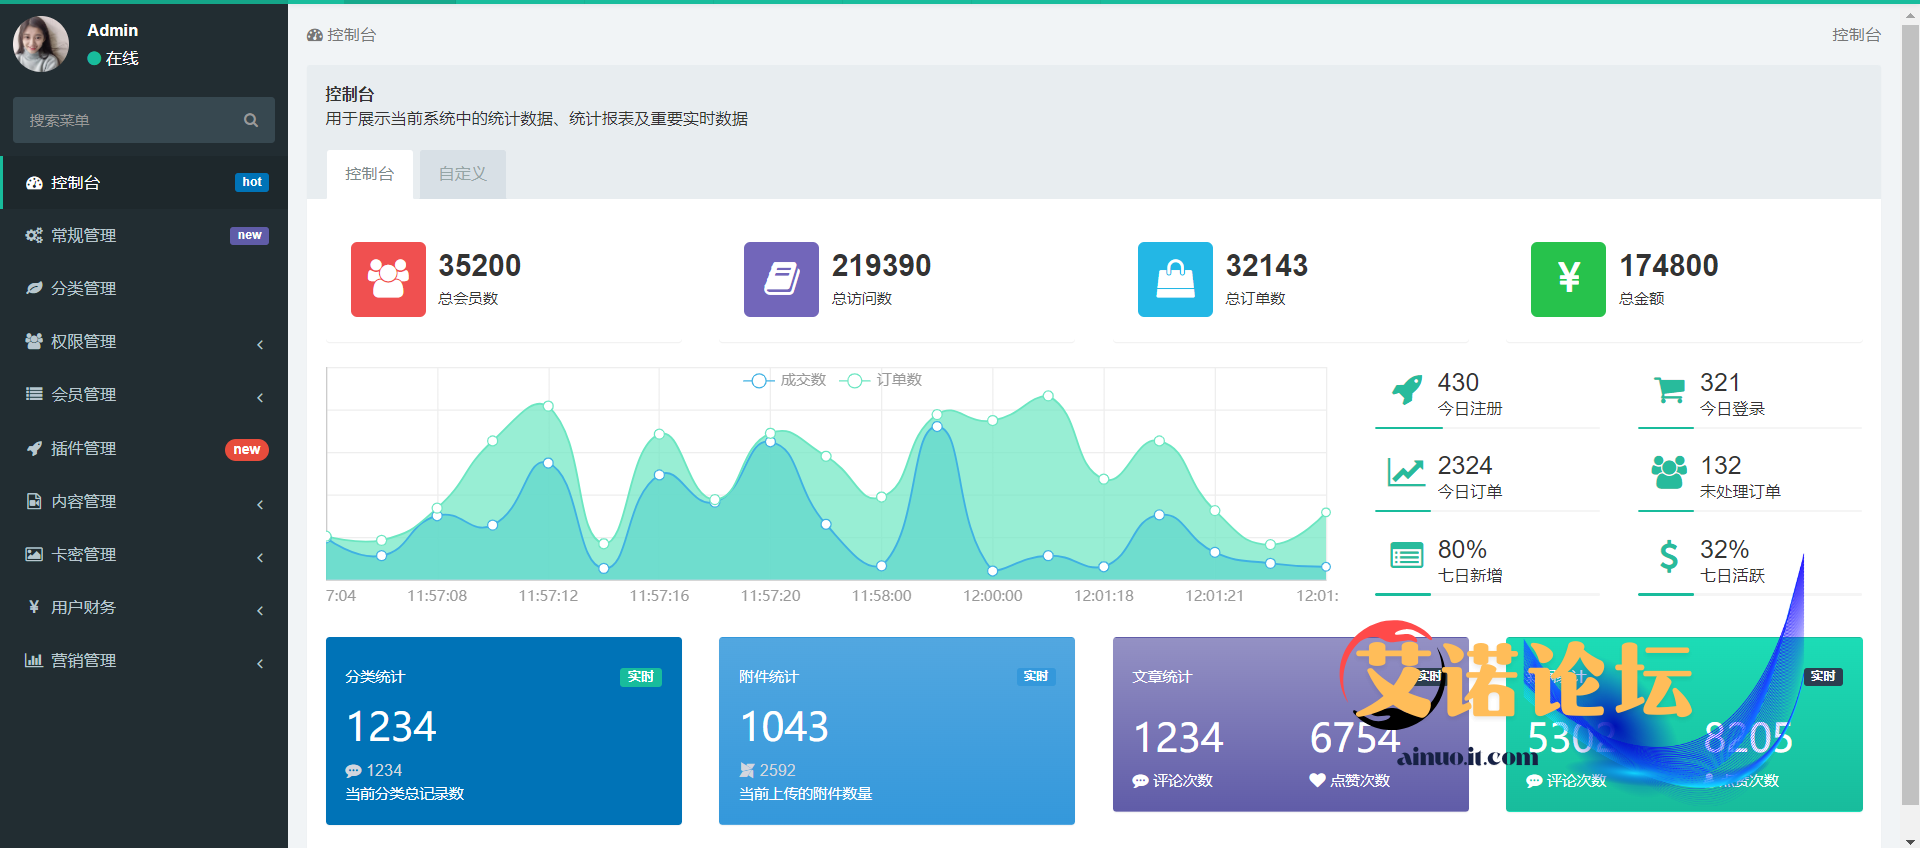Click the gears icon beside 常规管理

[34, 236]
